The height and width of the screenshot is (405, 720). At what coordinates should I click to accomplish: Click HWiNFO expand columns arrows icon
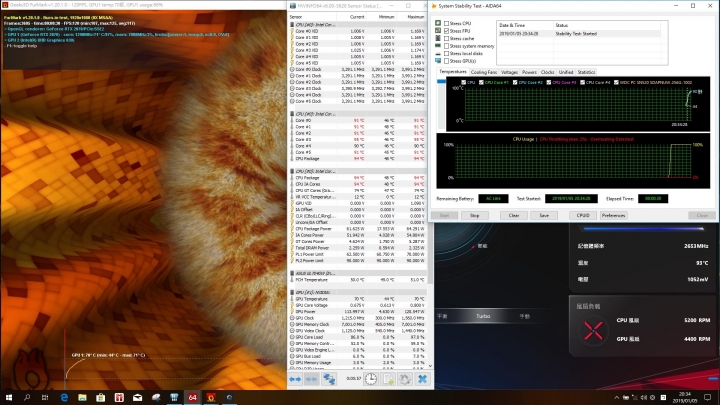(x=297, y=379)
